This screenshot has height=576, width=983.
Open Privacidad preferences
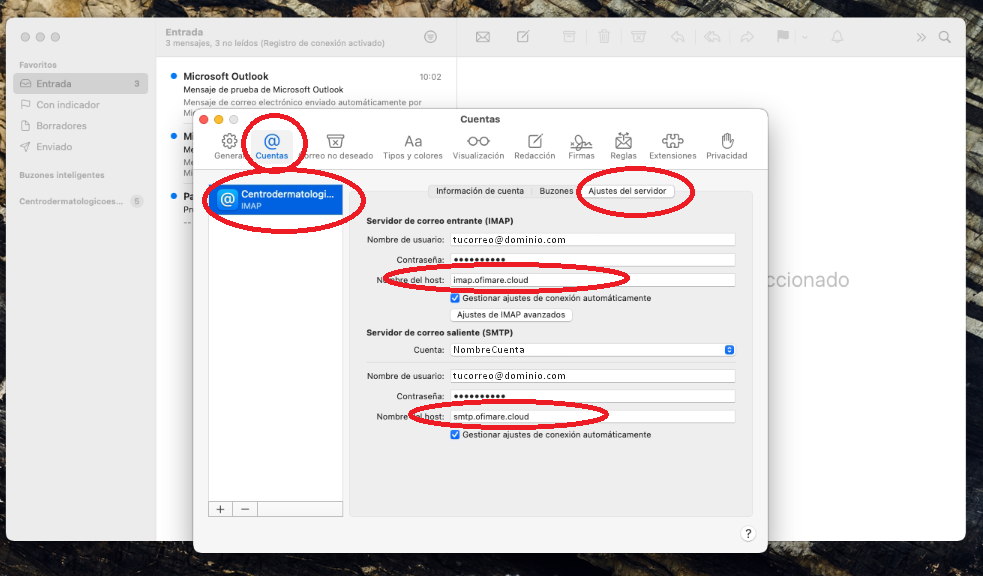click(727, 146)
